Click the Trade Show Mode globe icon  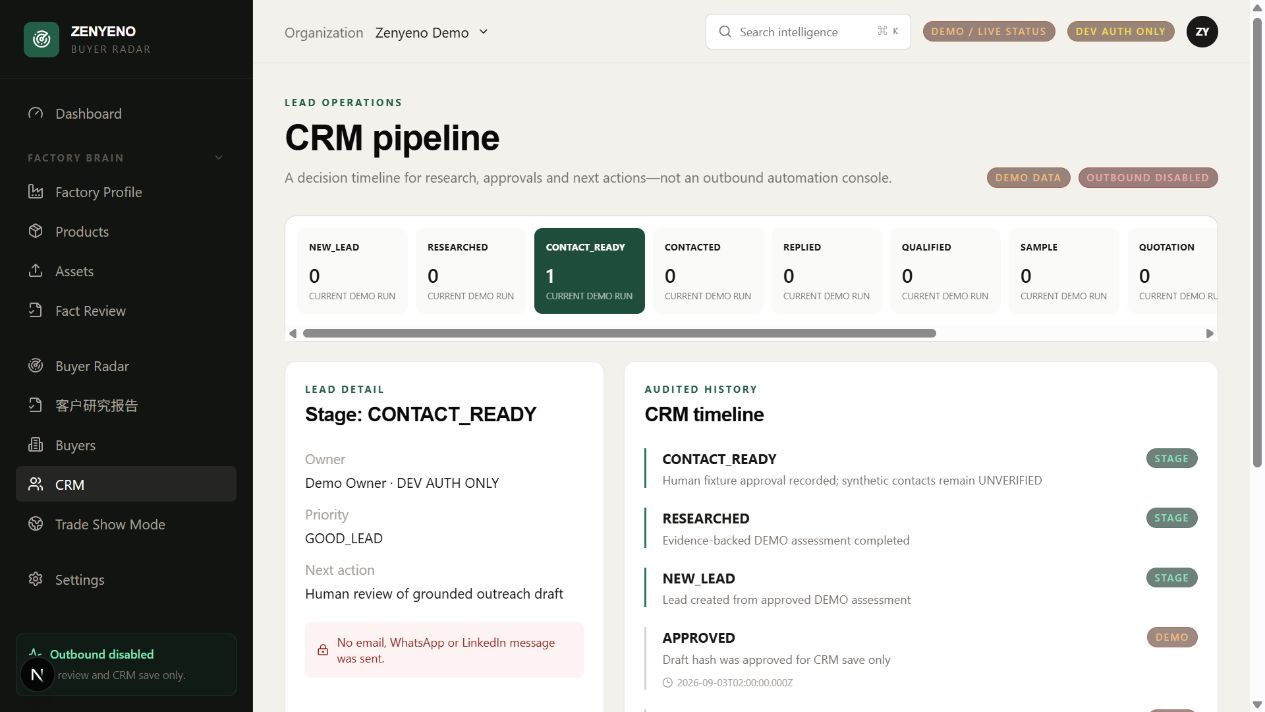pyautogui.click(x=36, y=524)
